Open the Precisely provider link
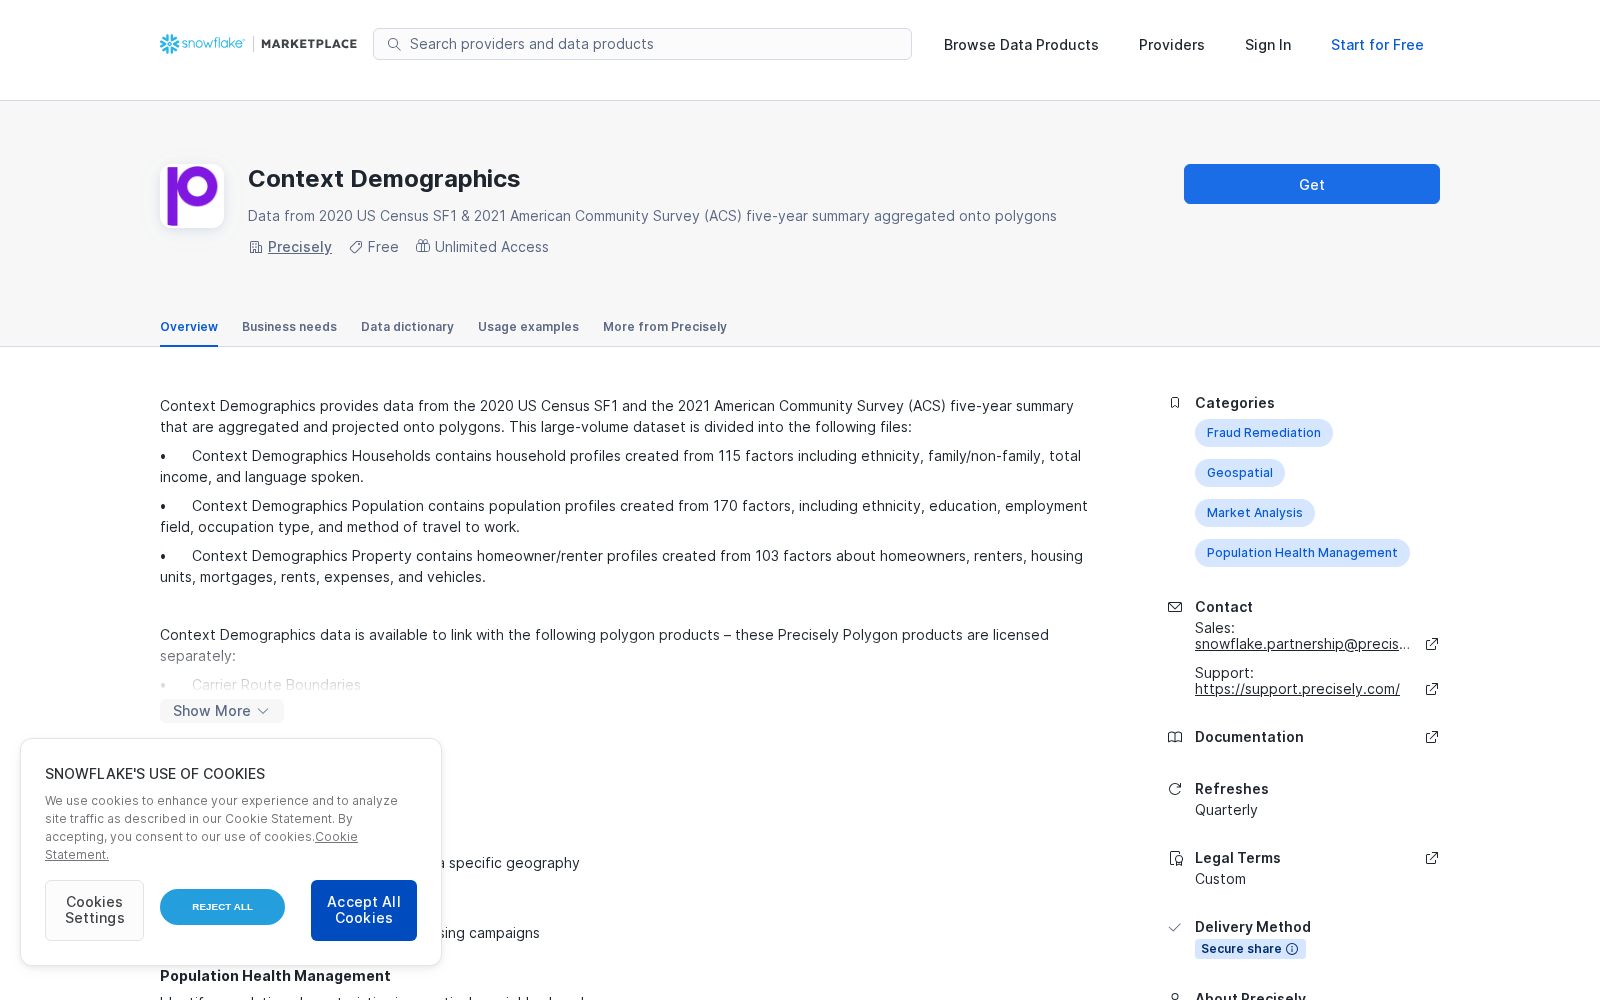This screenshot has width=1600, height=1000. pyautogui.click(x=300, y=247)
